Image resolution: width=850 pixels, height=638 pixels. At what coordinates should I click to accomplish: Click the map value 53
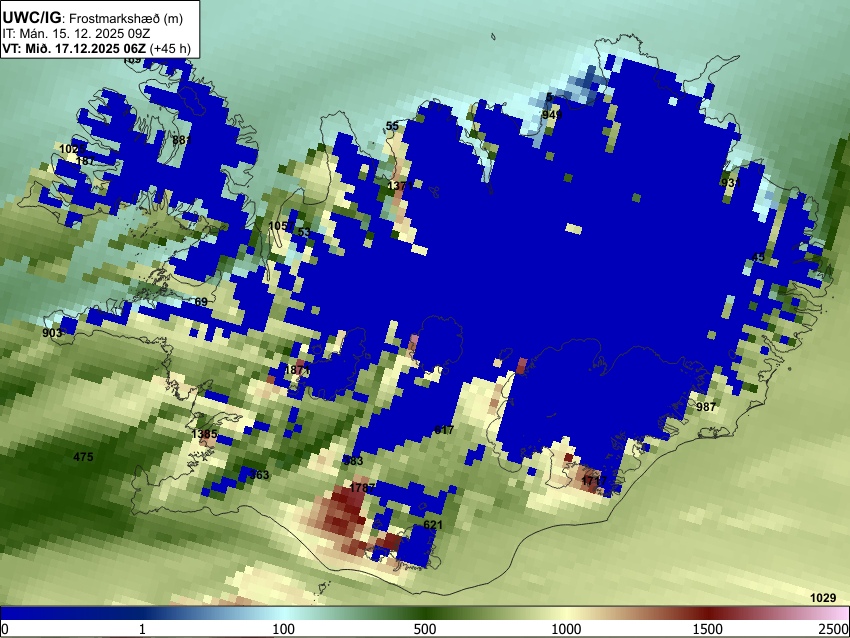[x=304, y=233]
